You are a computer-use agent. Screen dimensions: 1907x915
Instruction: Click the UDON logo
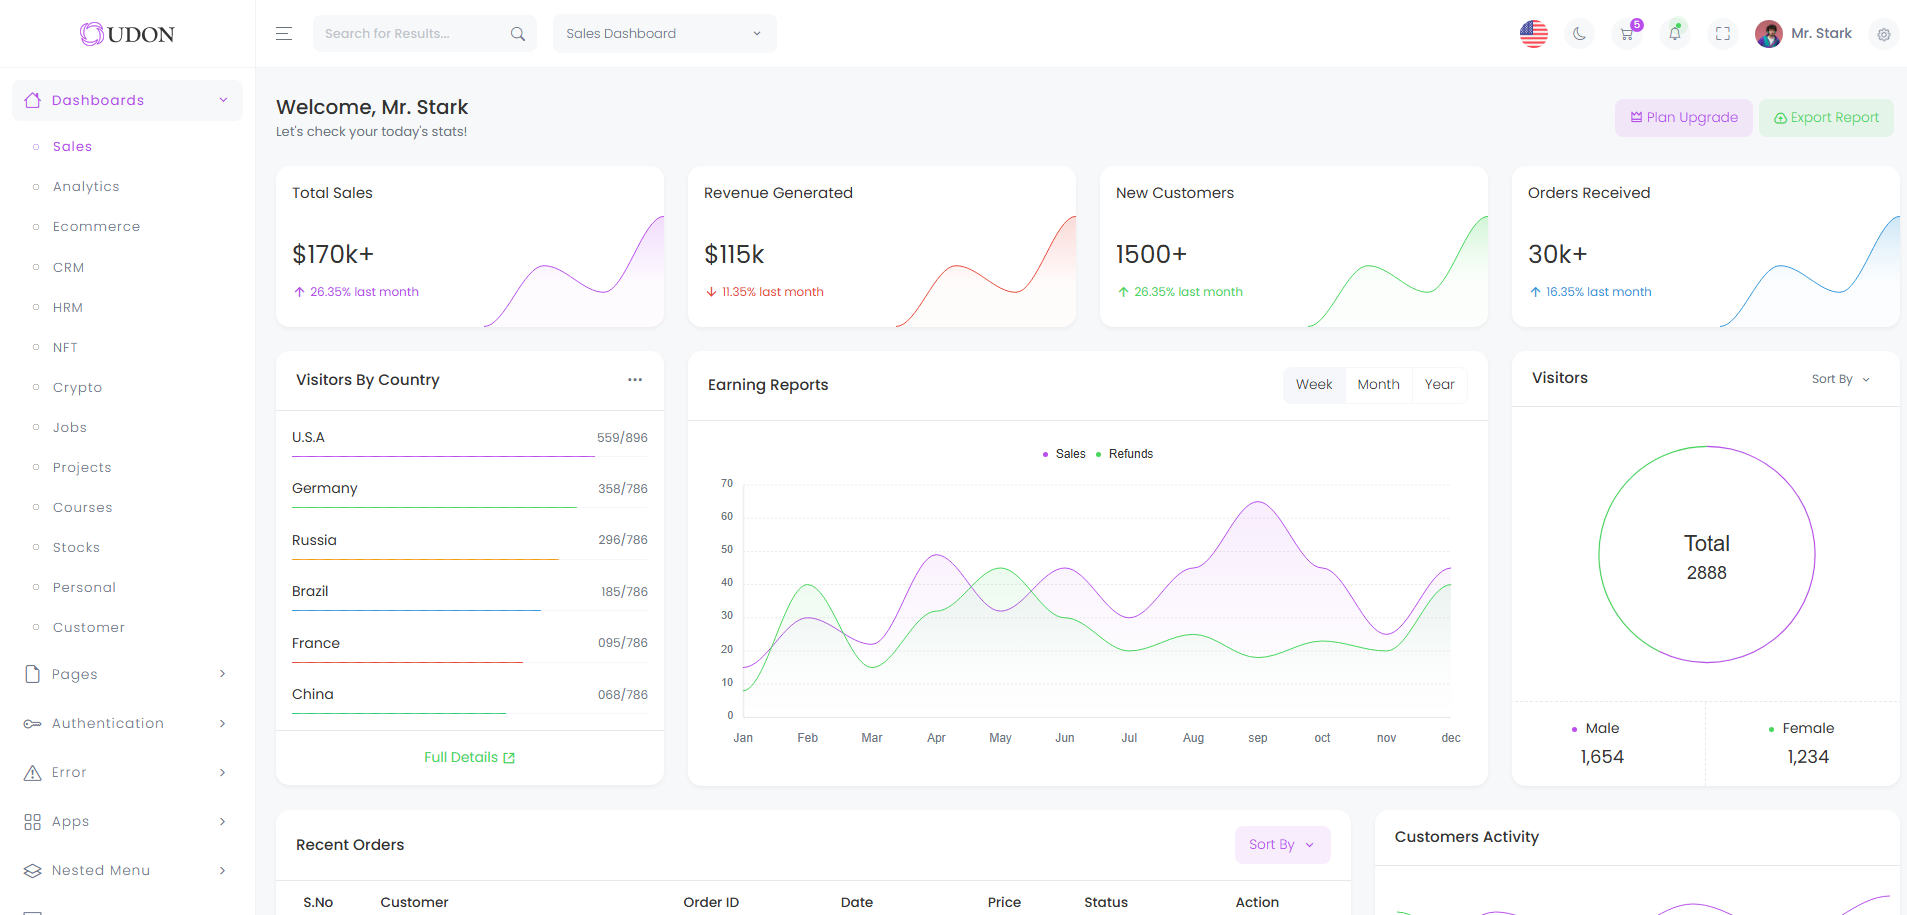tap(127, 34)
